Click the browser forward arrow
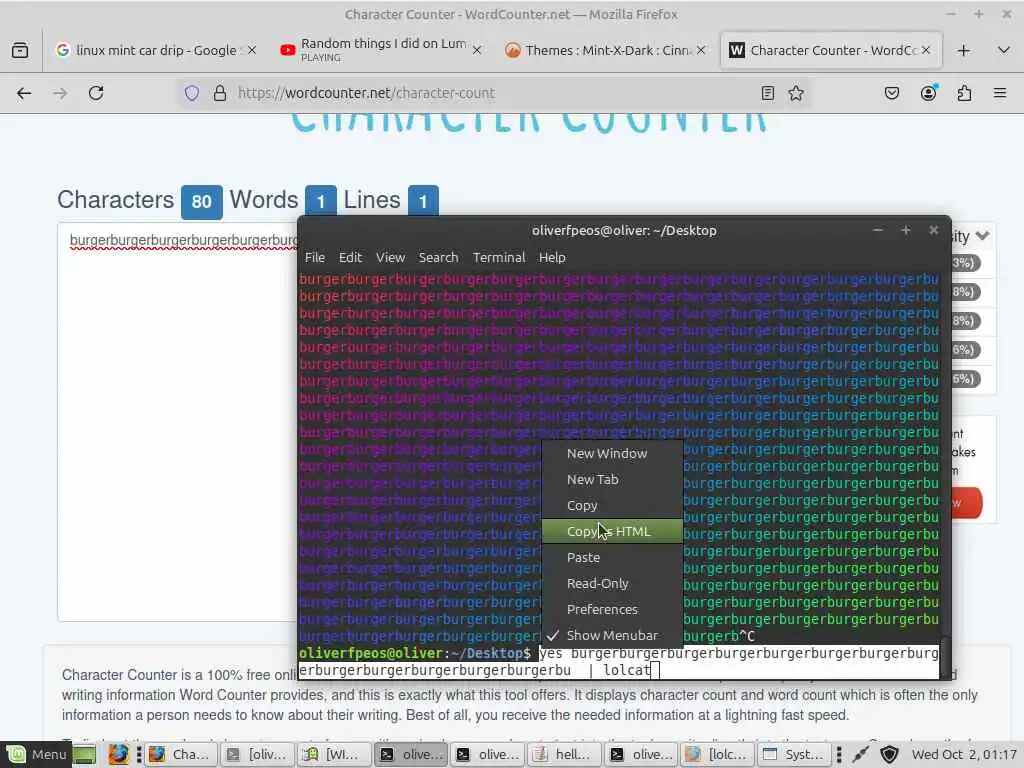The image size is (1024, 768). (60, 93)
